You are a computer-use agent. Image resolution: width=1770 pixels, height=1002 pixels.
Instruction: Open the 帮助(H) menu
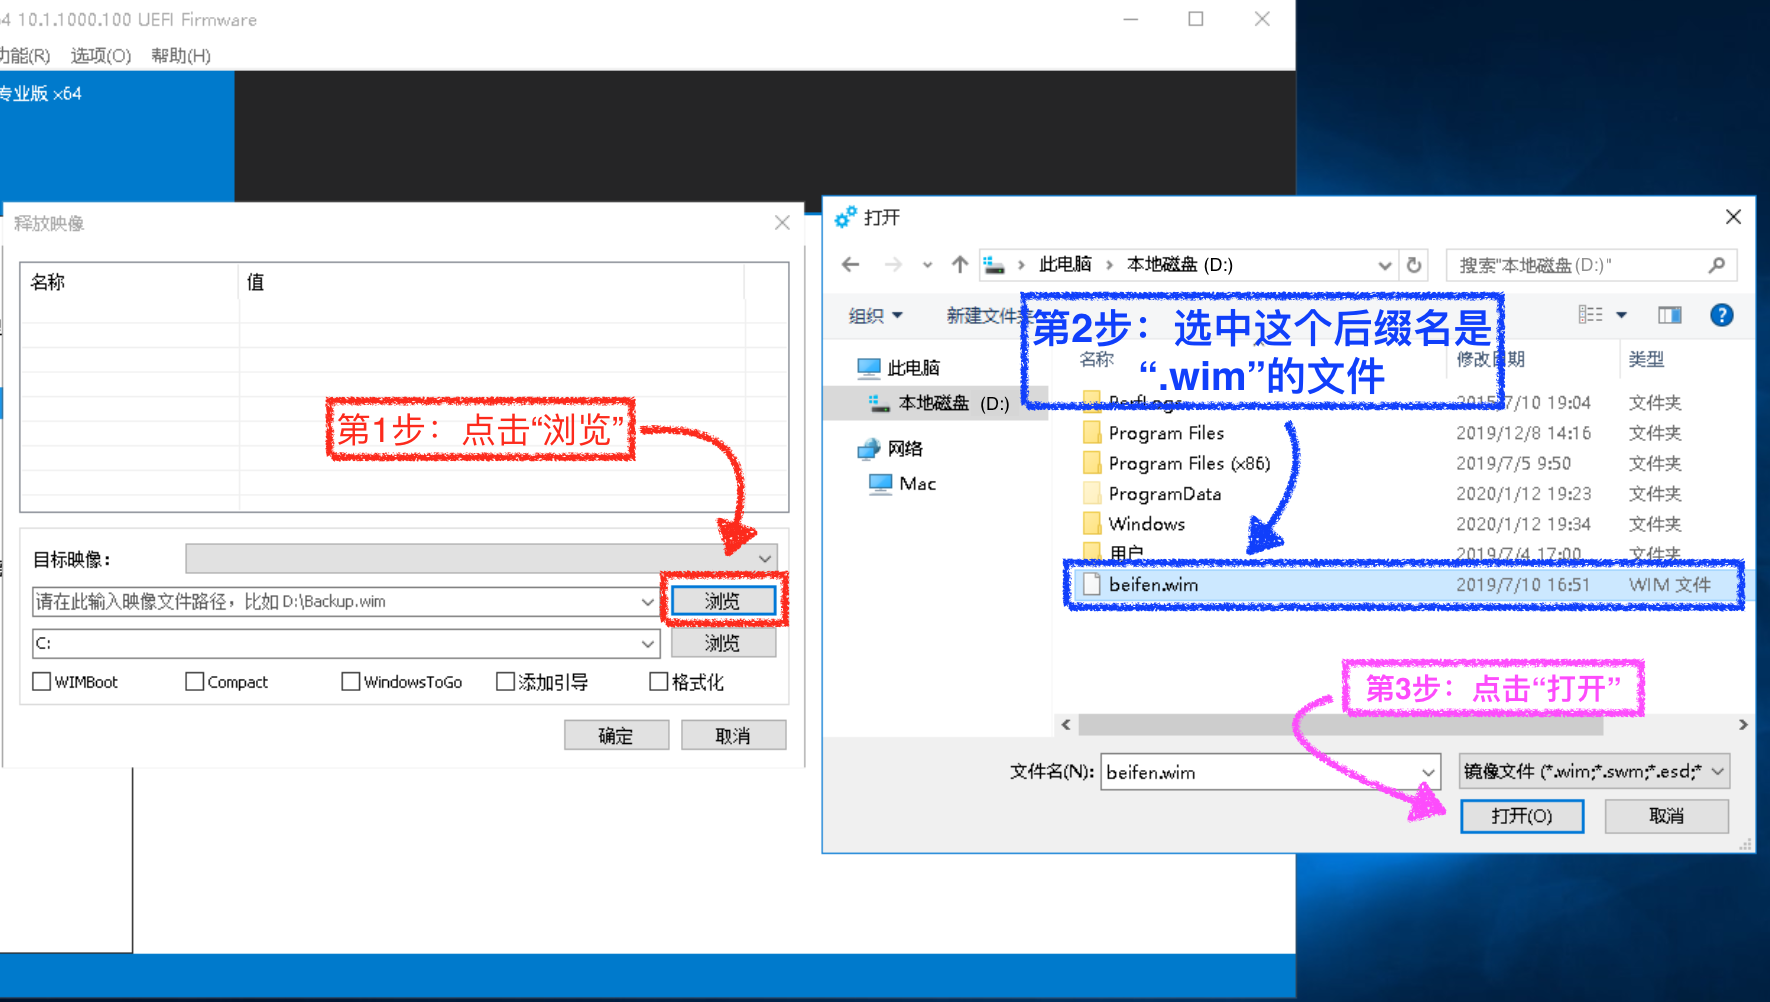click(180, 56)
